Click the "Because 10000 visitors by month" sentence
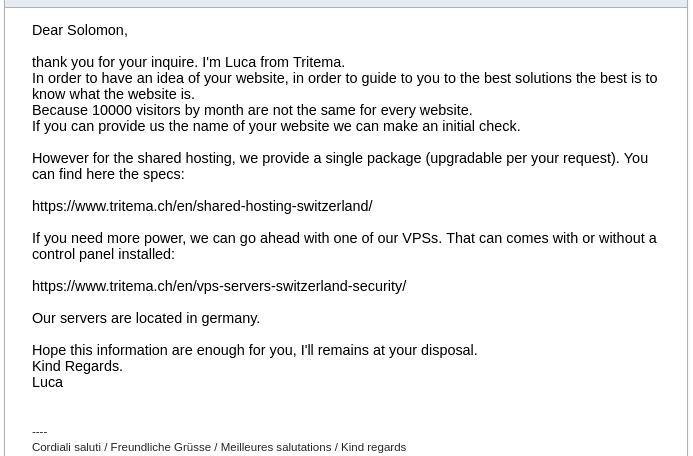This screenshot has width=693, height=456. point(252,110)
